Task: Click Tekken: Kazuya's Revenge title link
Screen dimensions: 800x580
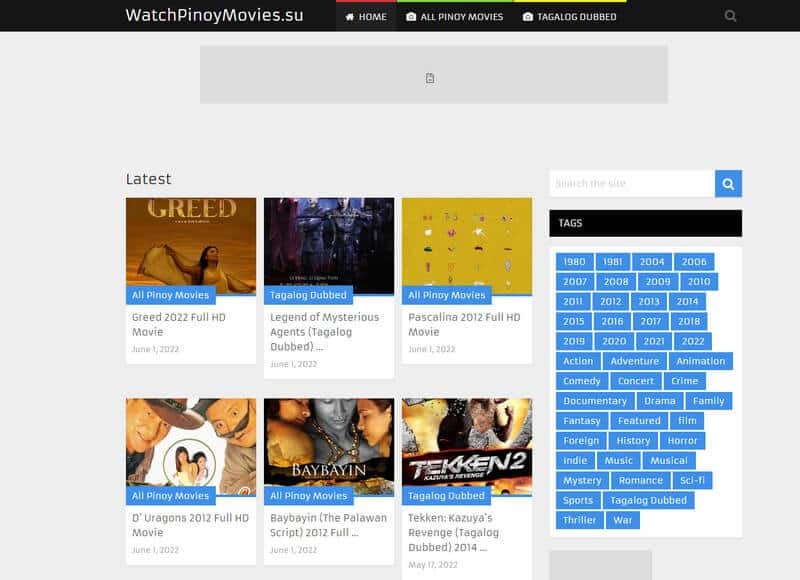Action: [x=454, y=533]
